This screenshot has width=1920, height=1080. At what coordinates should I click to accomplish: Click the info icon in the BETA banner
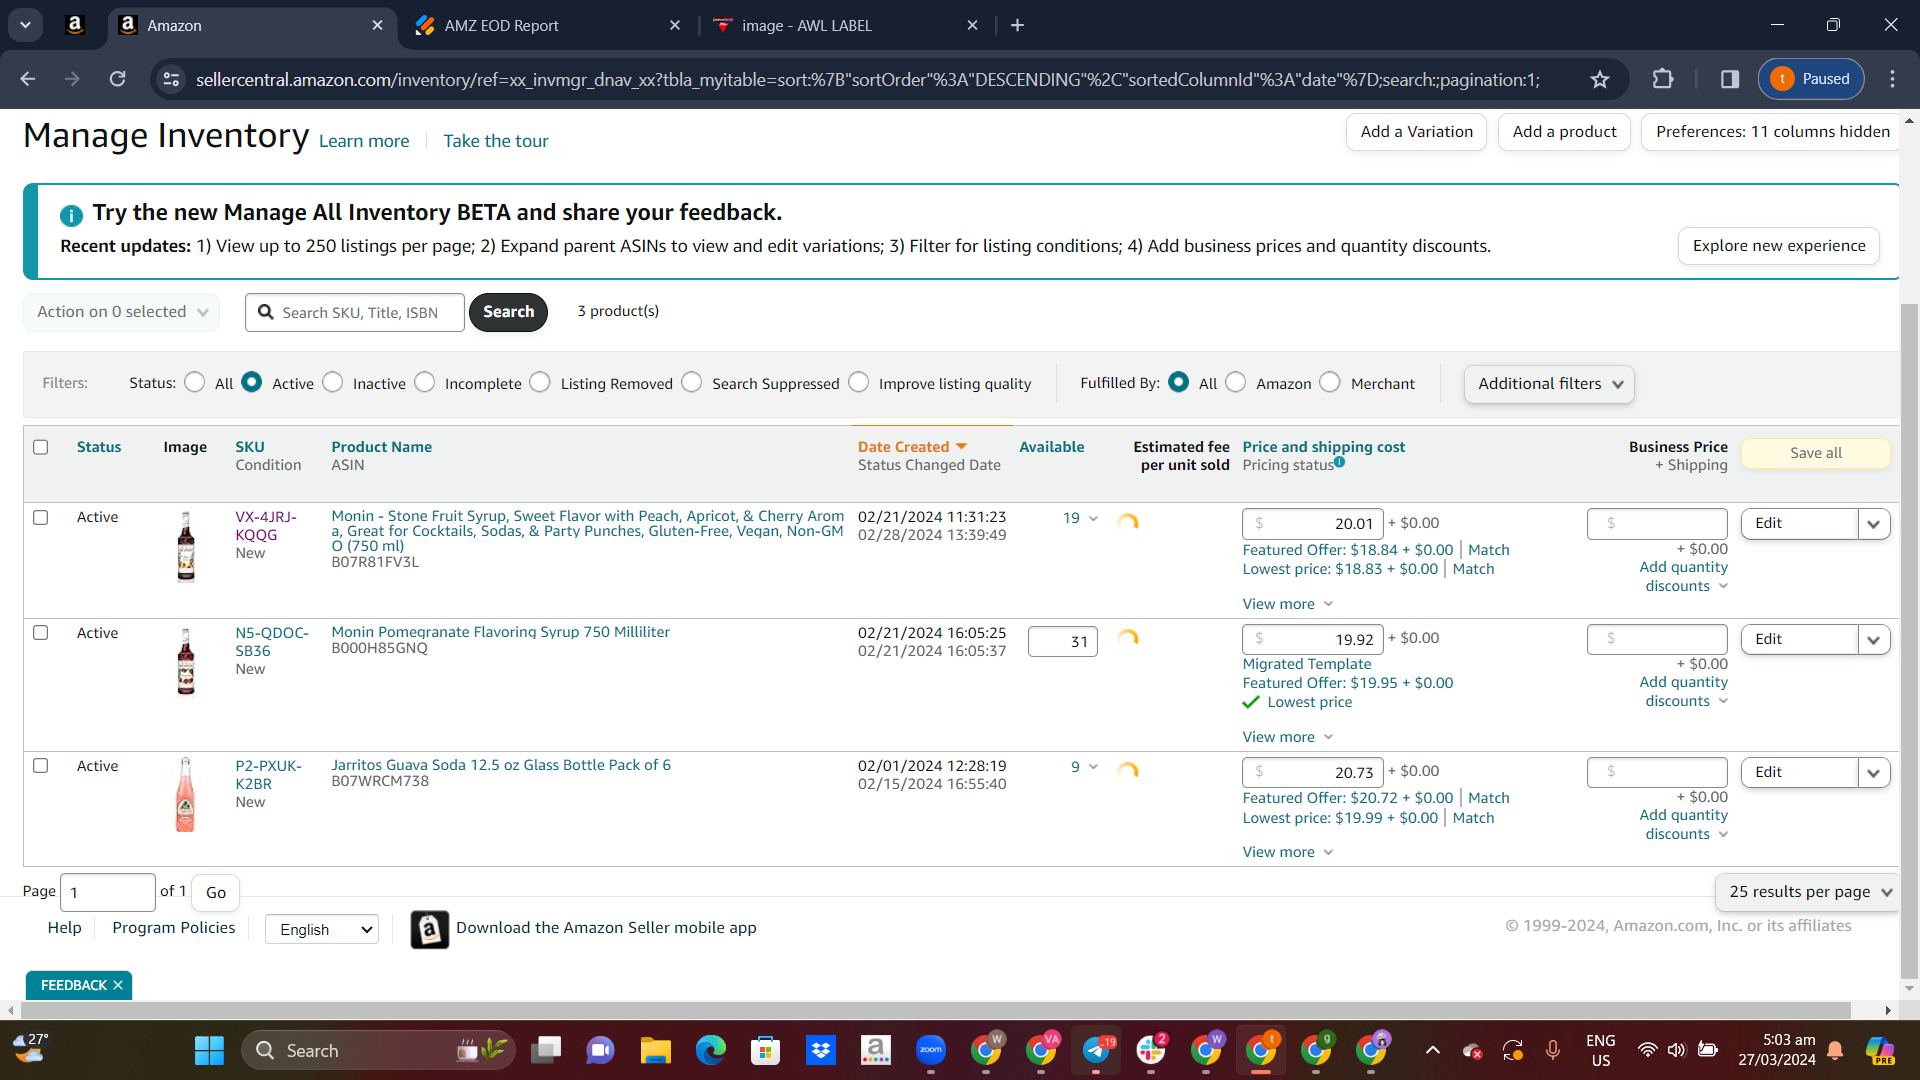tap(71, 215)
